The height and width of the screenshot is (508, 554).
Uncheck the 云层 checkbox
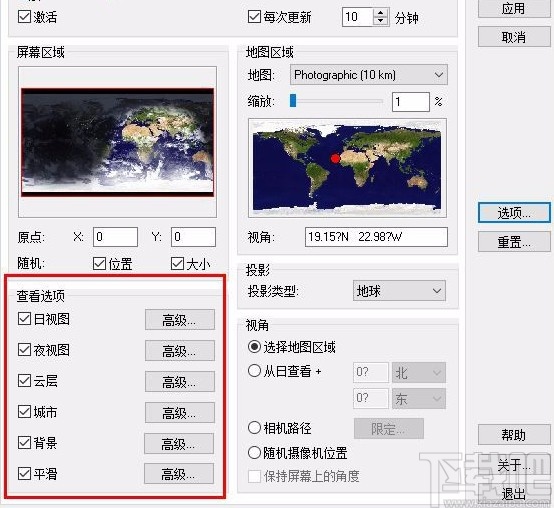coord(24,381)
